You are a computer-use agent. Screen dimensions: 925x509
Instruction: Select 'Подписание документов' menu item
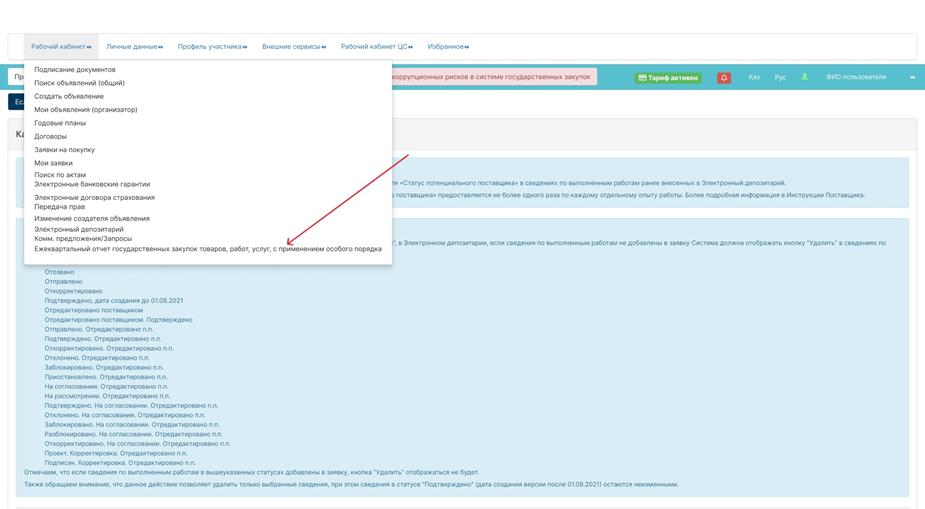click(75, 70)
